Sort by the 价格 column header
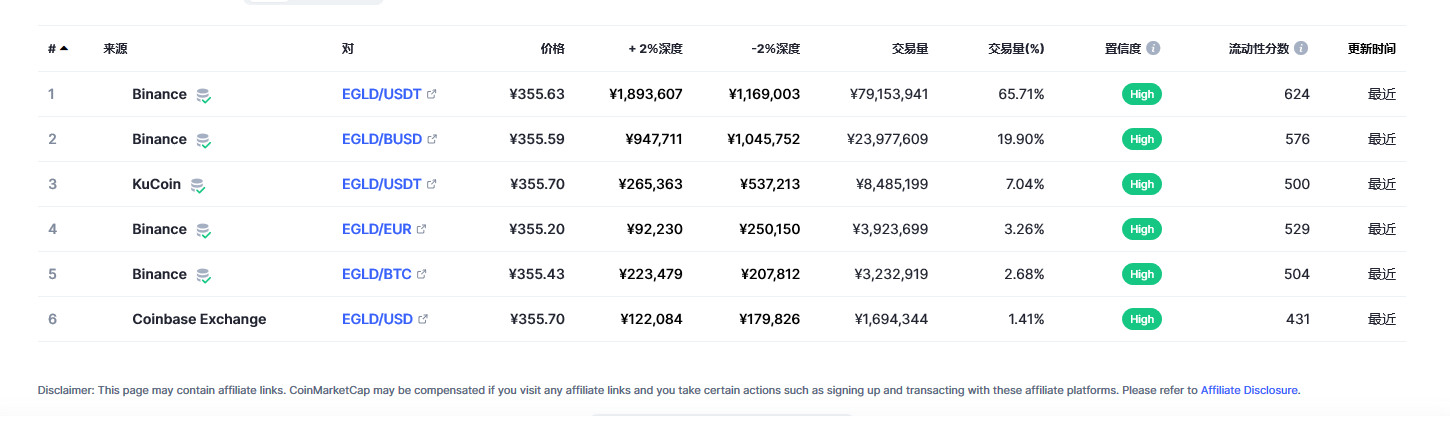This screenshot has width=1450, height=430. click(552, 48)
